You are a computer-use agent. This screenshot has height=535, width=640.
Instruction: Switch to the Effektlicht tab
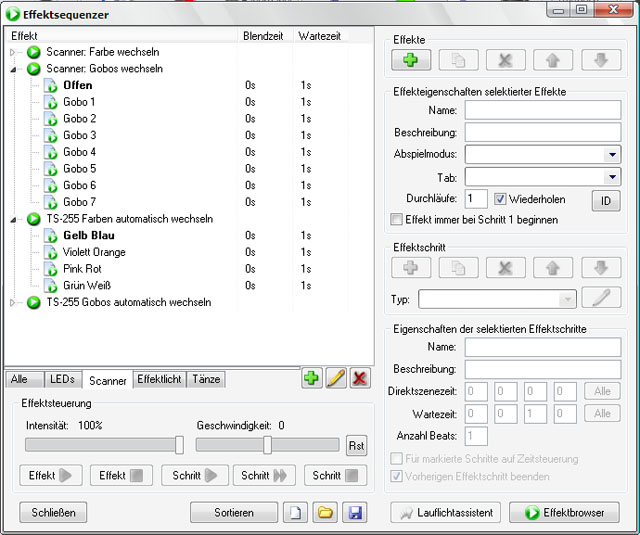159,380
